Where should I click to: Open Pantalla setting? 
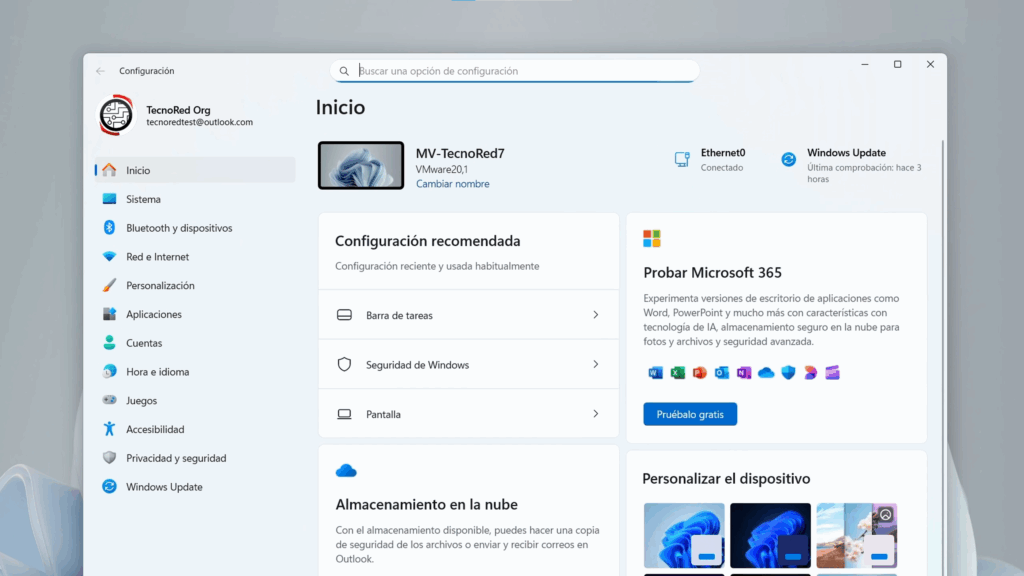click(x=468, y=414)
